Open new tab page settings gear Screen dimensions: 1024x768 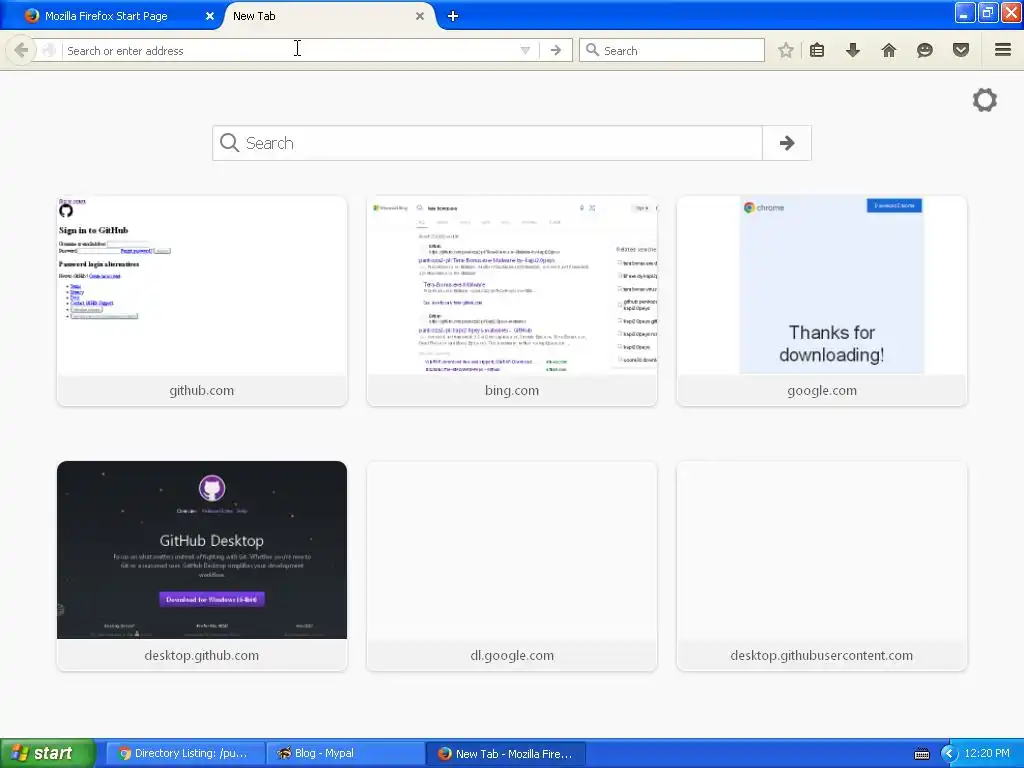(985, 100)
